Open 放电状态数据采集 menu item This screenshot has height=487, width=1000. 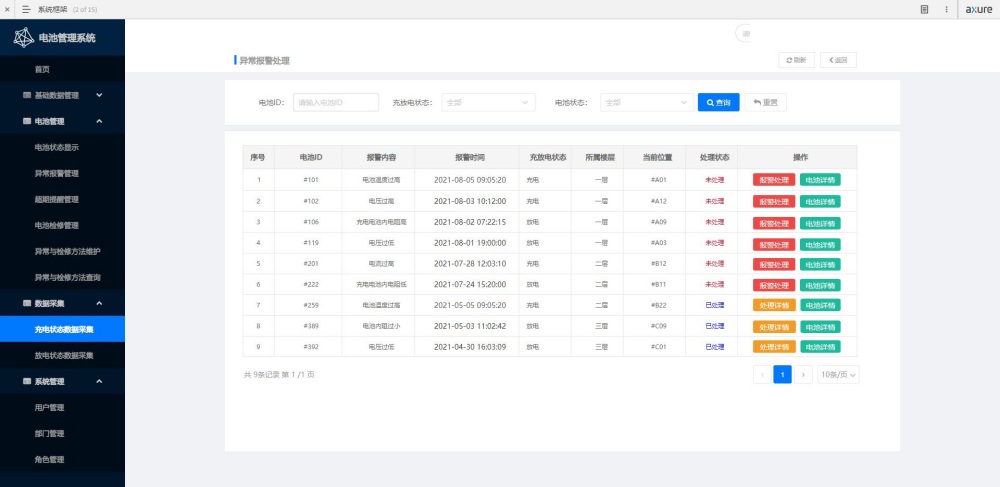coord(64,355)
